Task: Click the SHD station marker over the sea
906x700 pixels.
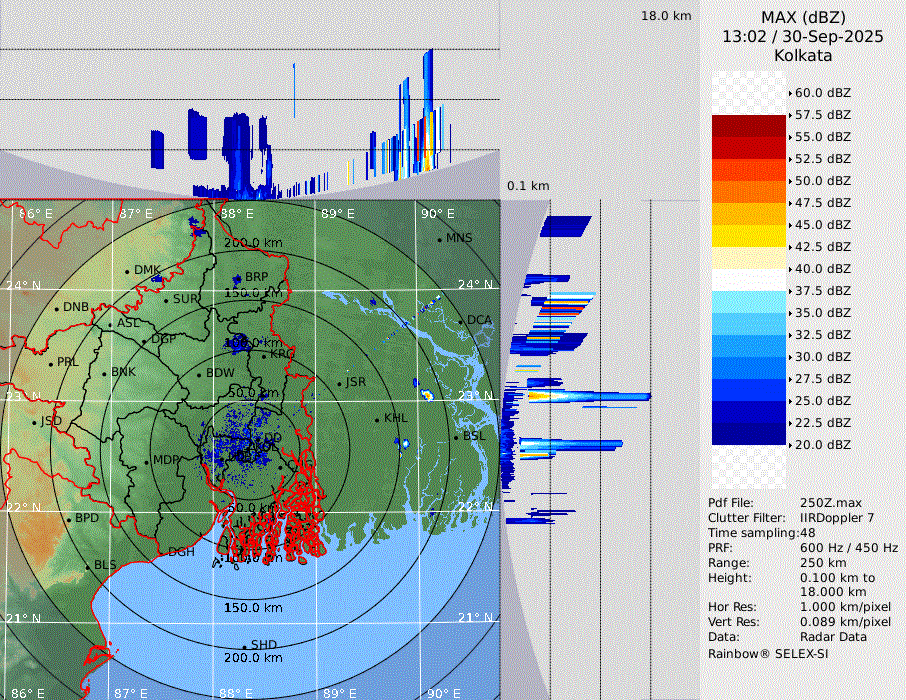Action: [244, 646]
